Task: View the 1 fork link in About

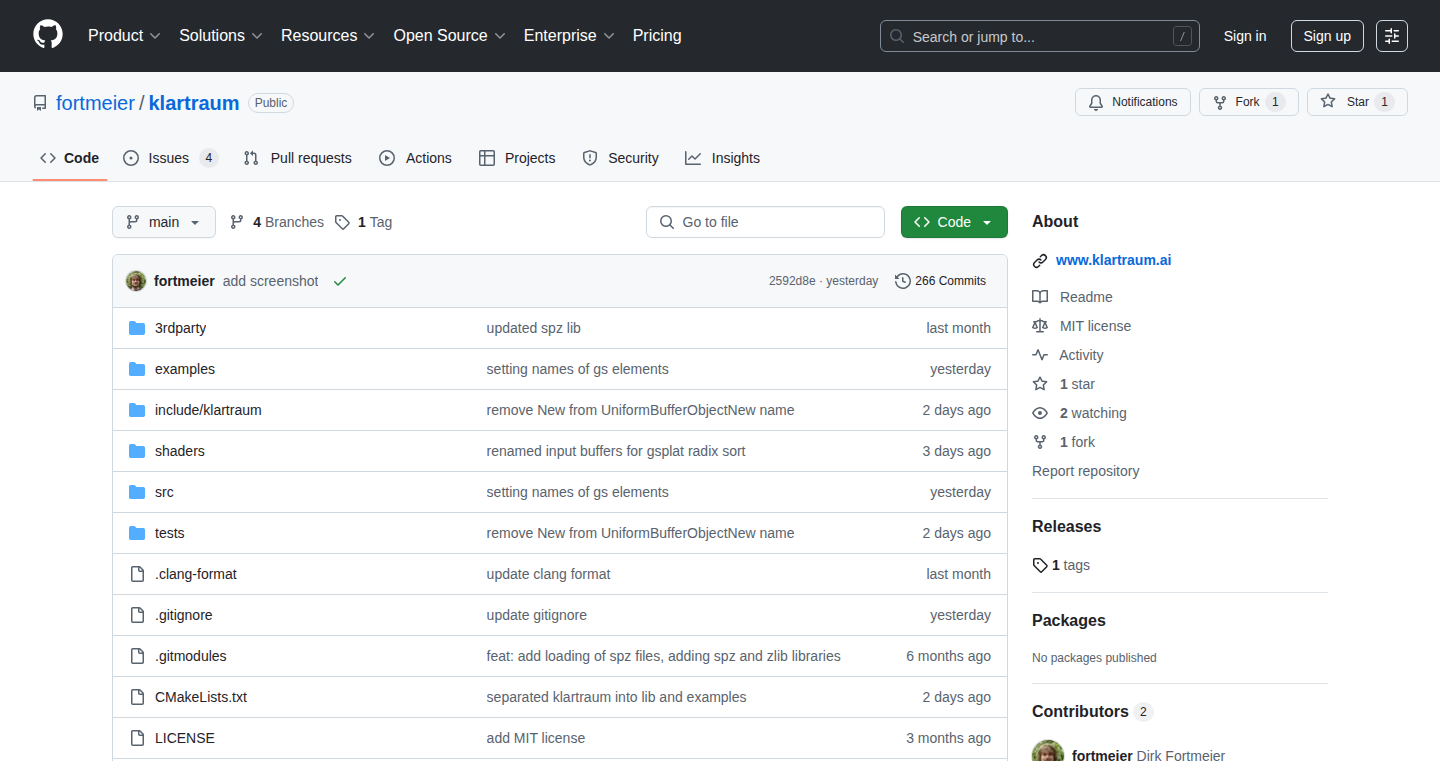Action: (1064, 442)
